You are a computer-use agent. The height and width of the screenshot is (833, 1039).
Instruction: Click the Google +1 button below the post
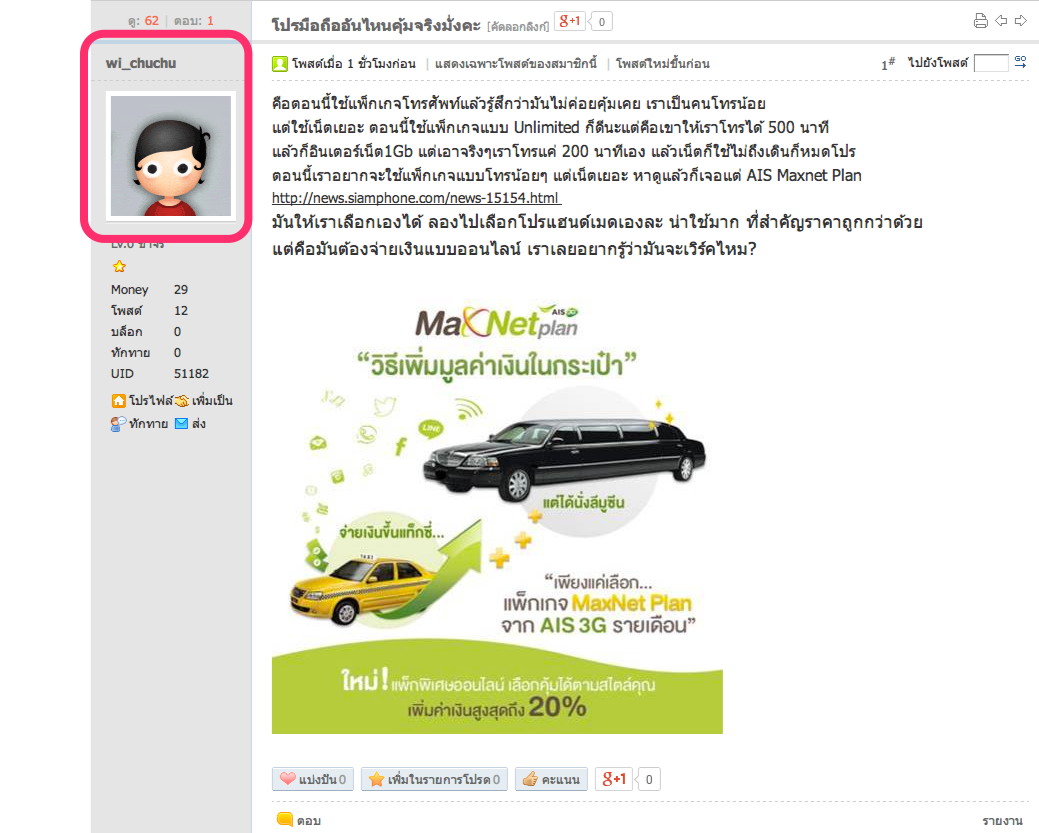click(x=614, y=779)
